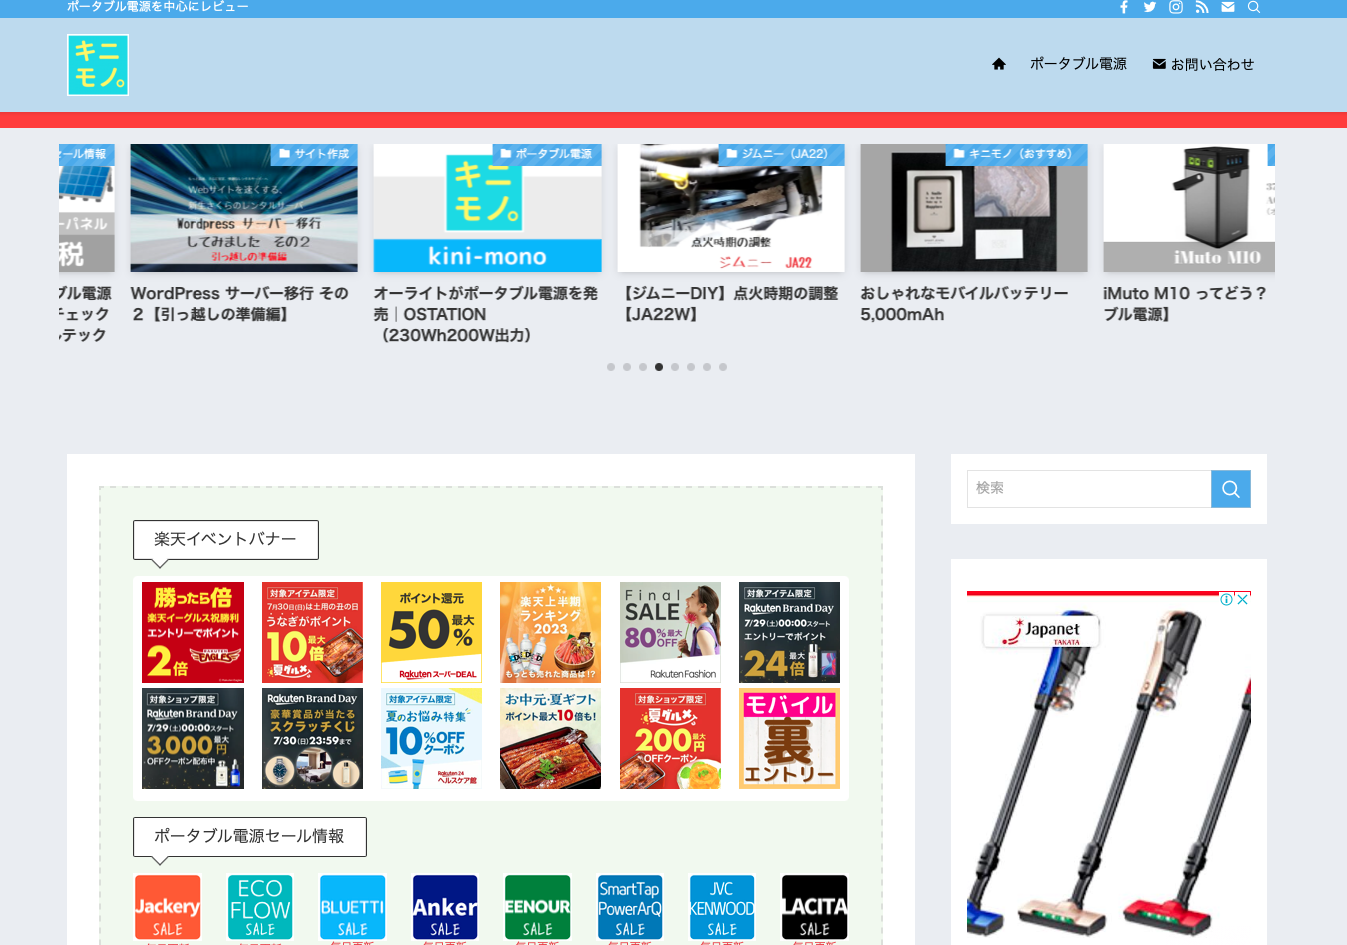1347x945 pixels.
Task: Open 夏のお悩み特集 10%OFFクーポン banner
Action: point(431,738)
